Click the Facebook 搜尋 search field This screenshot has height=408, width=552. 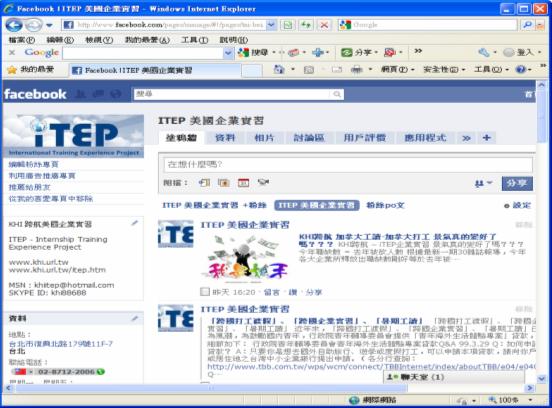(232, 94)
